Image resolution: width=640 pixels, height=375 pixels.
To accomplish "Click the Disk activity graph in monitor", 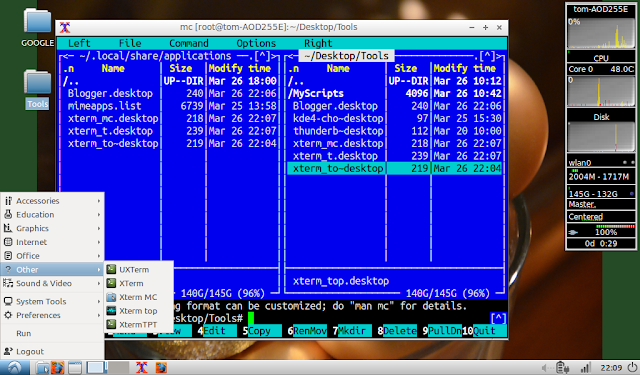I will [x=601, y=137].
